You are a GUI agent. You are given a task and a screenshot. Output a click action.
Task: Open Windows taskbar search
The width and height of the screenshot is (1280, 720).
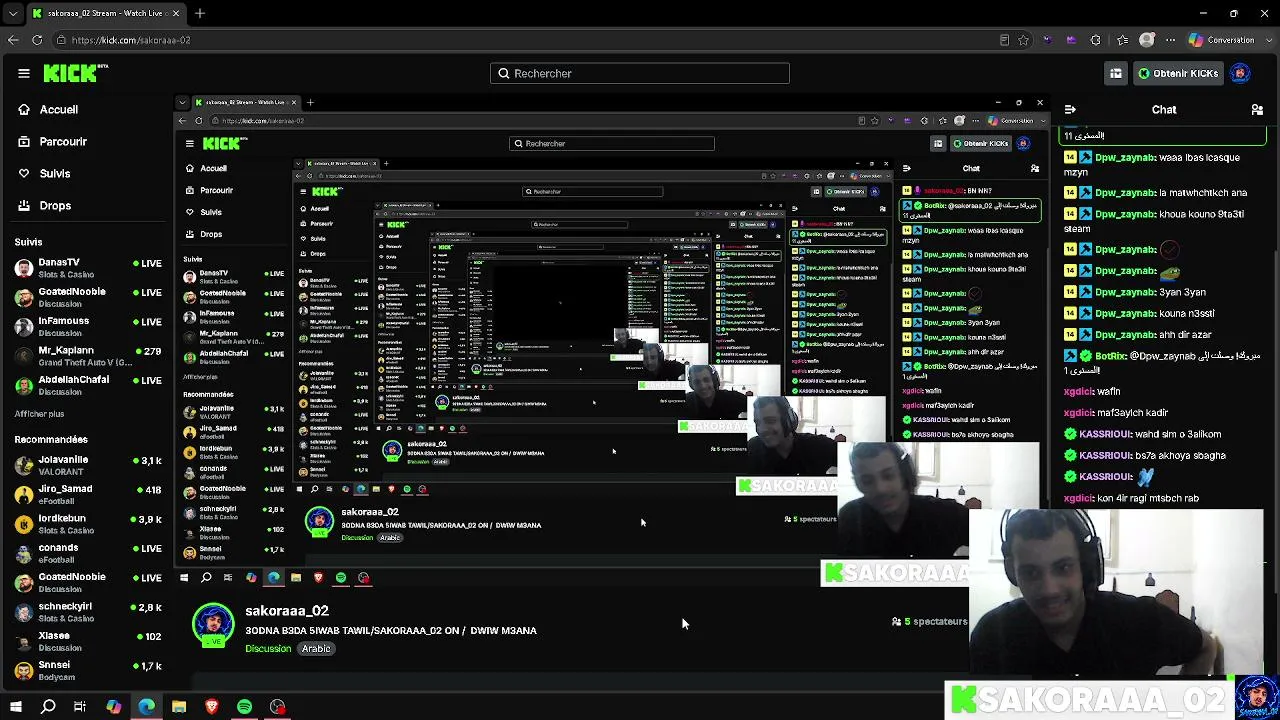pos(48,707)
